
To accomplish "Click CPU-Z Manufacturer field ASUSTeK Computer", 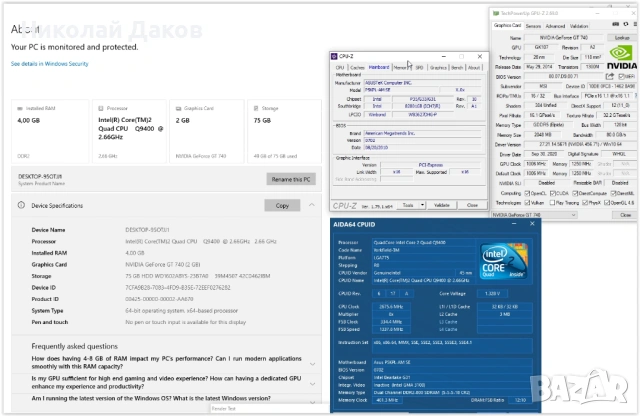I will (x=422, y=83).
